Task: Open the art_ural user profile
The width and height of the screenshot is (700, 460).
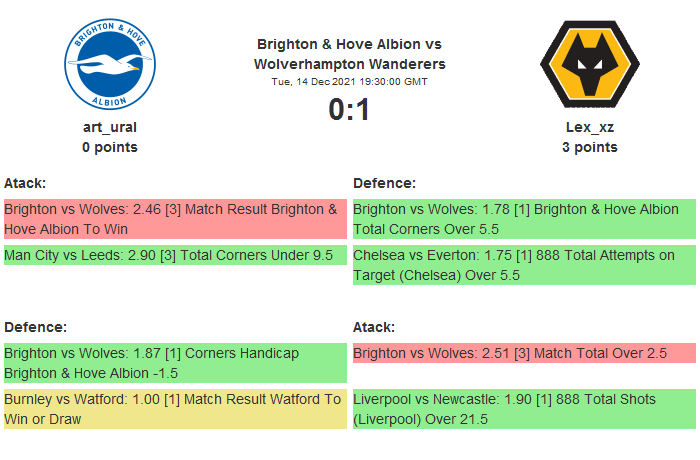Action: 110,127
